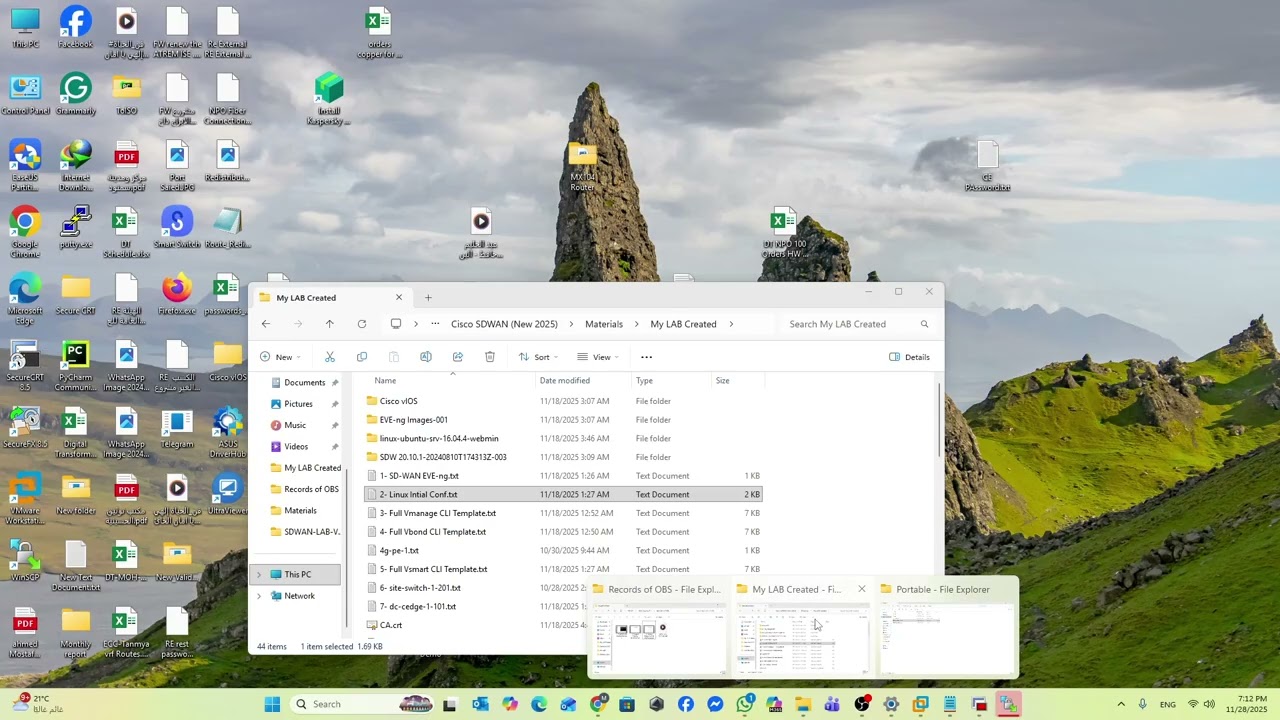Image resolution: width=1280 pixels, height=720 pixels.
Task: Open Outlook from the taskbar
Action: (x=480, y=704)
